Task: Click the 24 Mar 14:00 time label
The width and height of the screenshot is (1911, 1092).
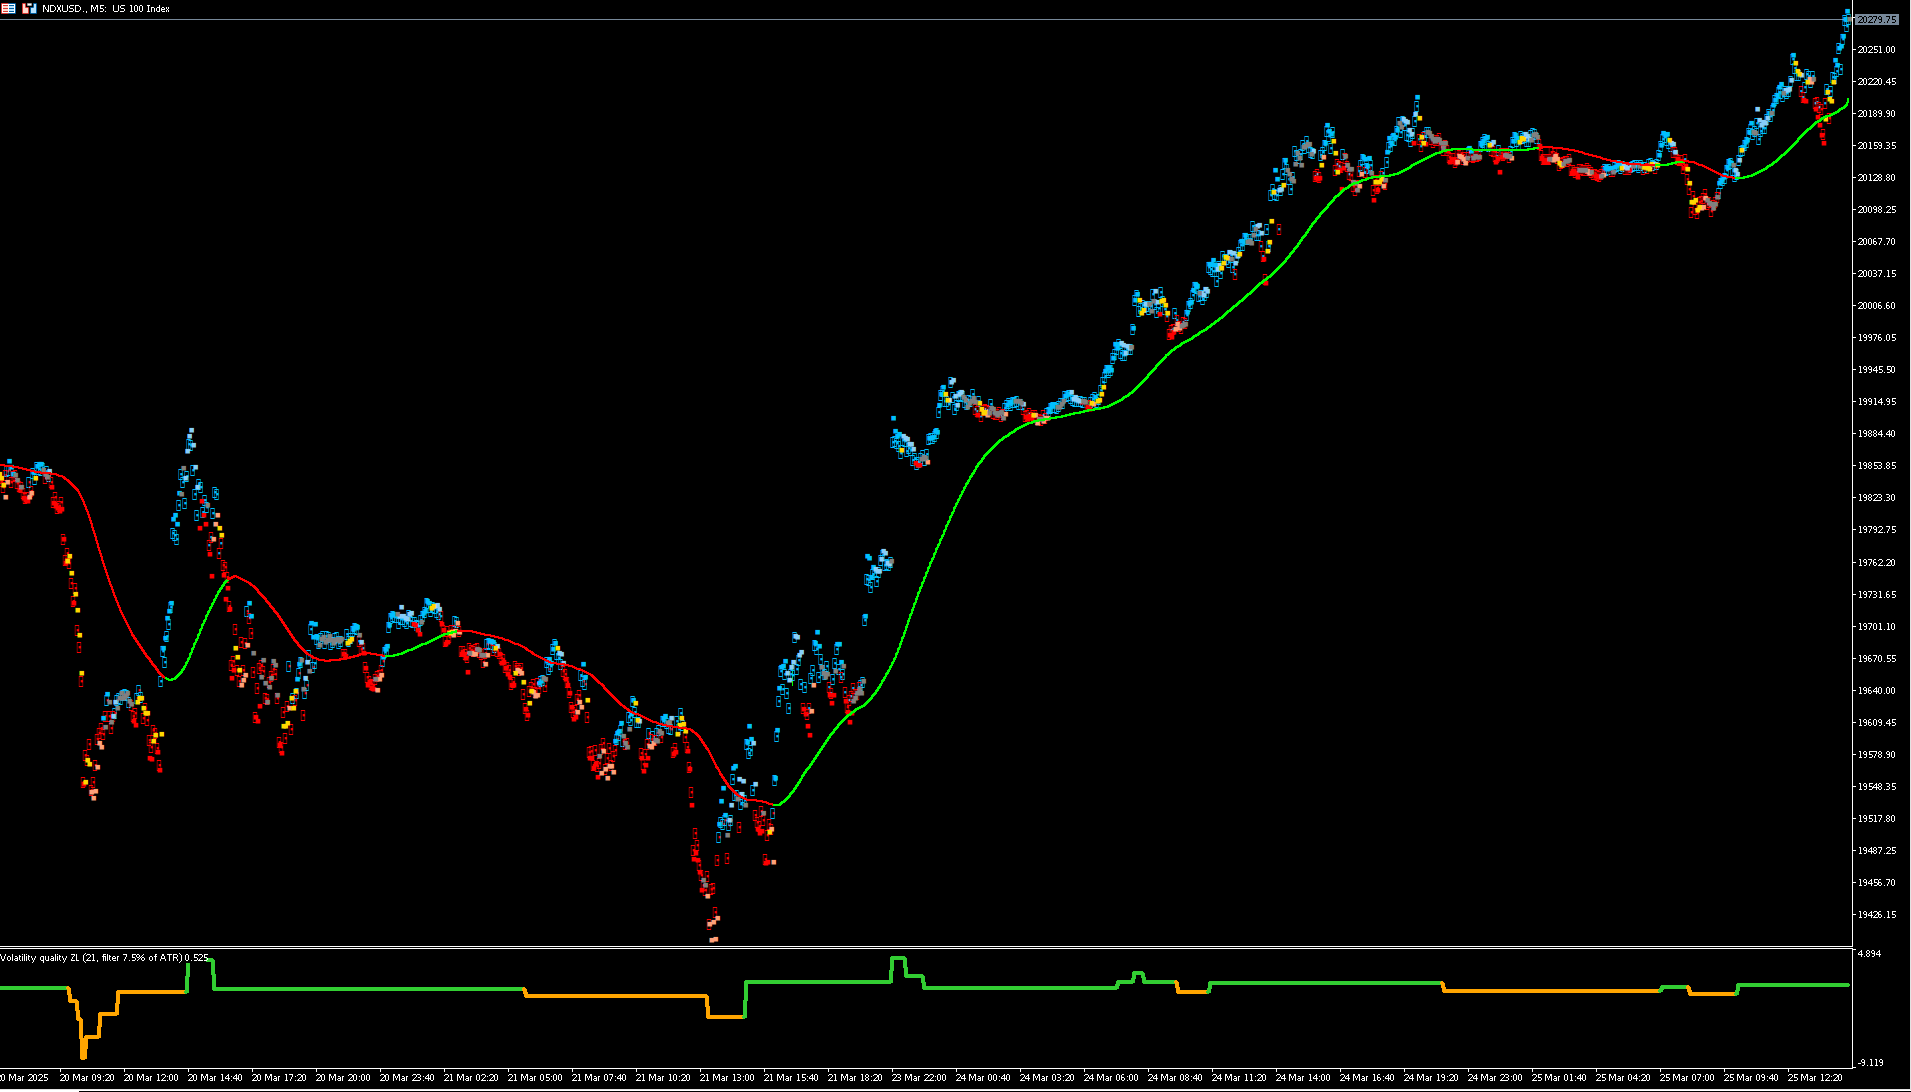Action: click(1303, 1078)
